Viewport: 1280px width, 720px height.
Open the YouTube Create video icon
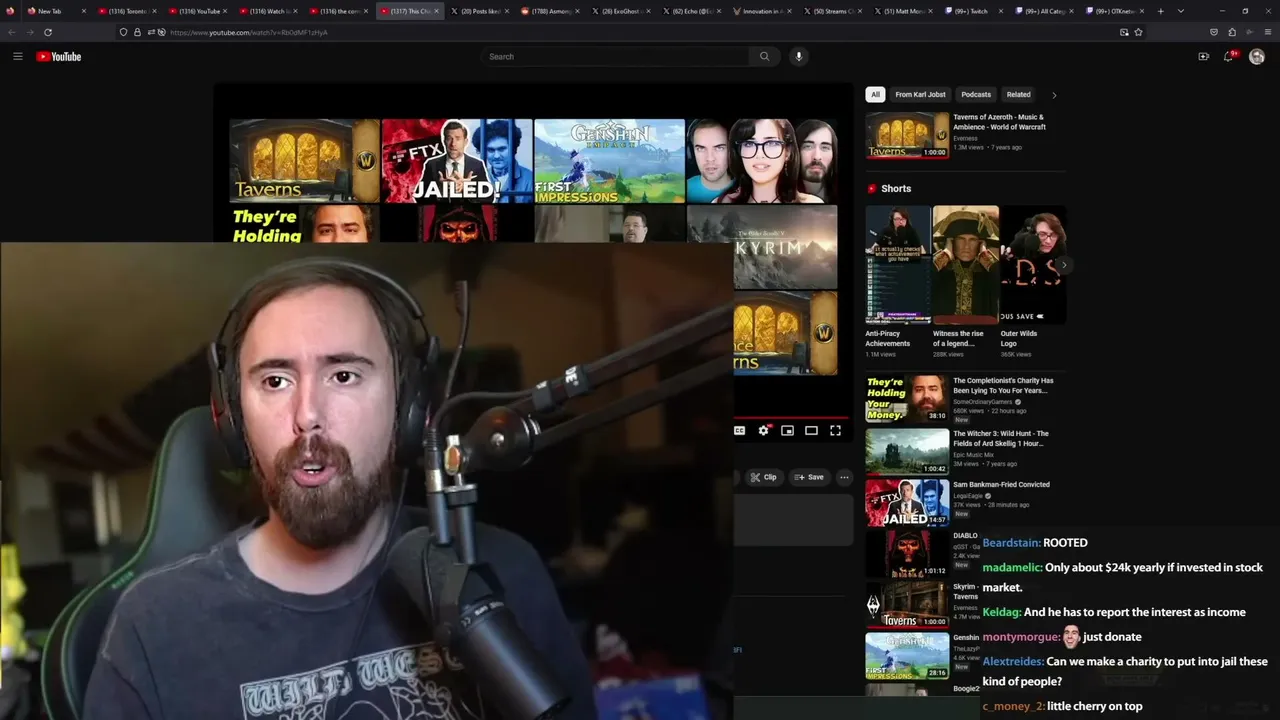[x=1203, y=56]
